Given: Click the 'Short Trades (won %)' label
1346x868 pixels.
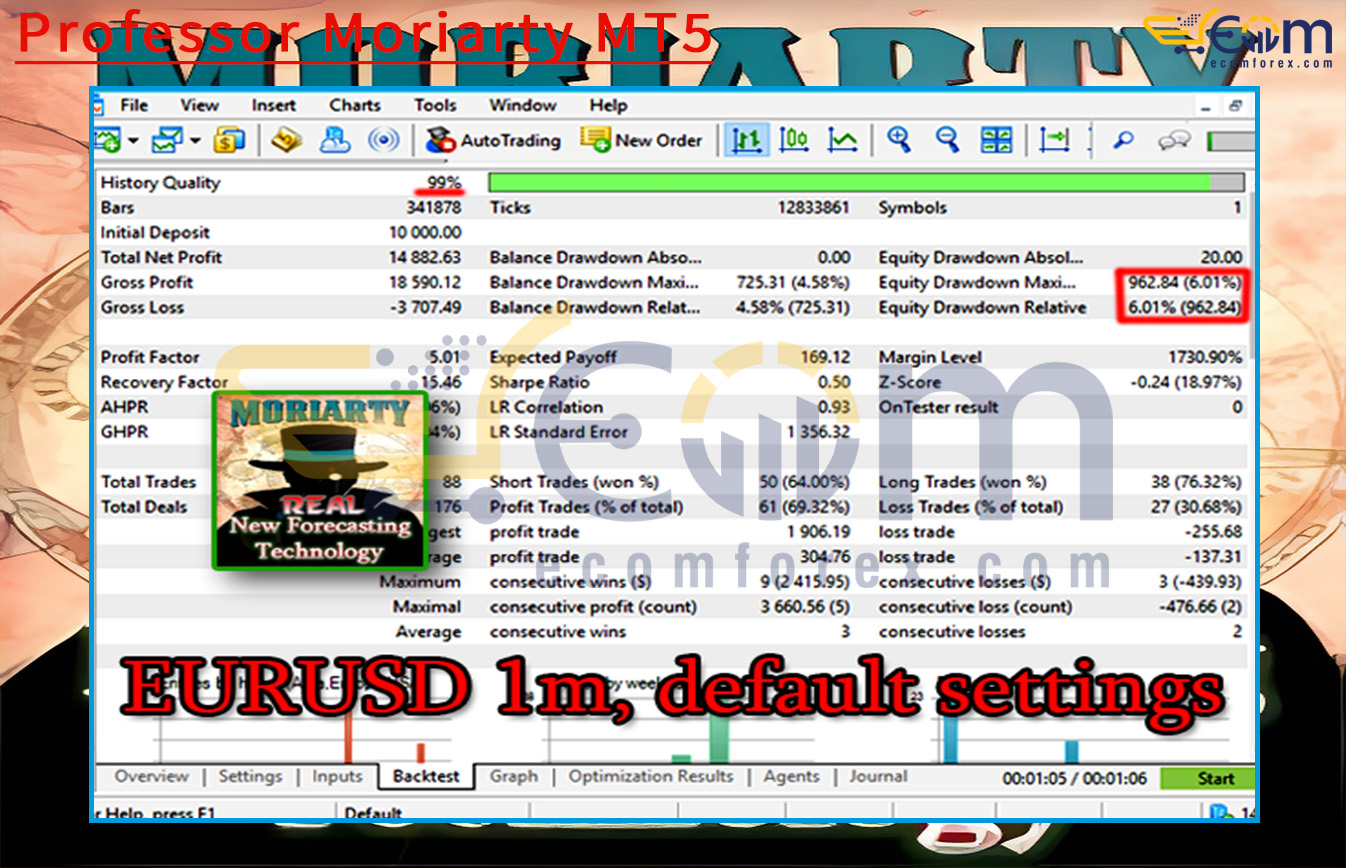Looking at the screenshot, I should 574,482.
